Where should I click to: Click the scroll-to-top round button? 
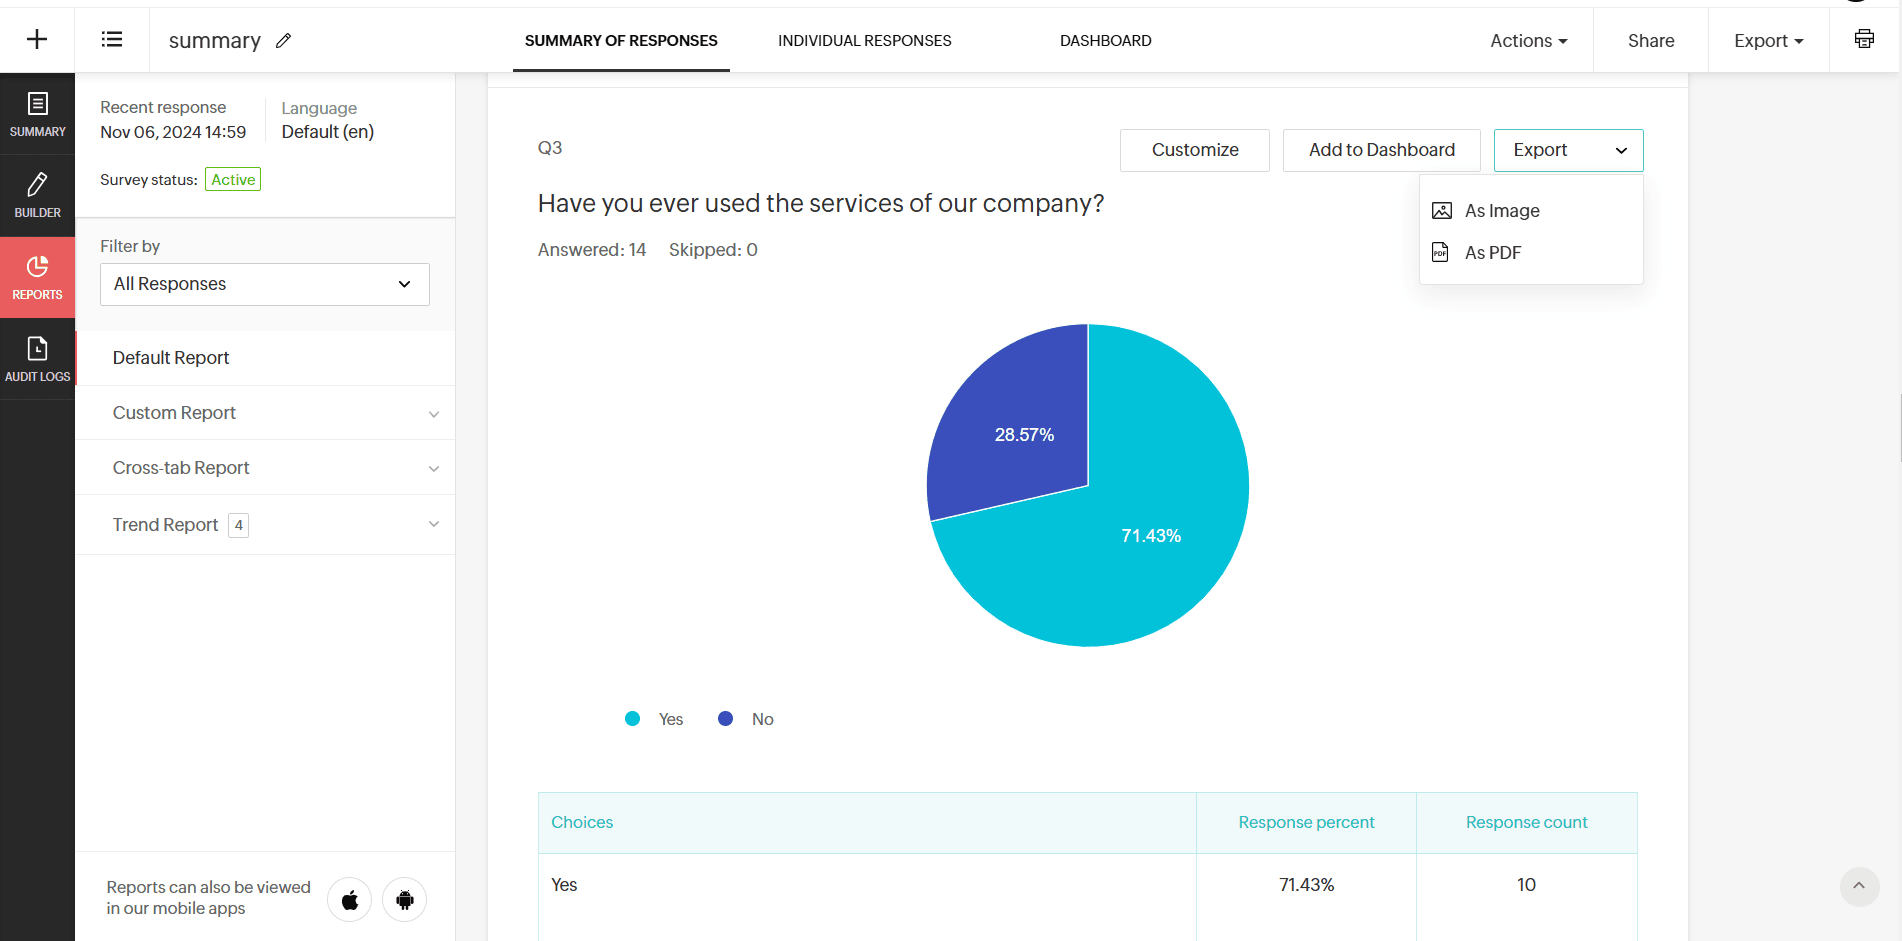(x=1859, y=886)
